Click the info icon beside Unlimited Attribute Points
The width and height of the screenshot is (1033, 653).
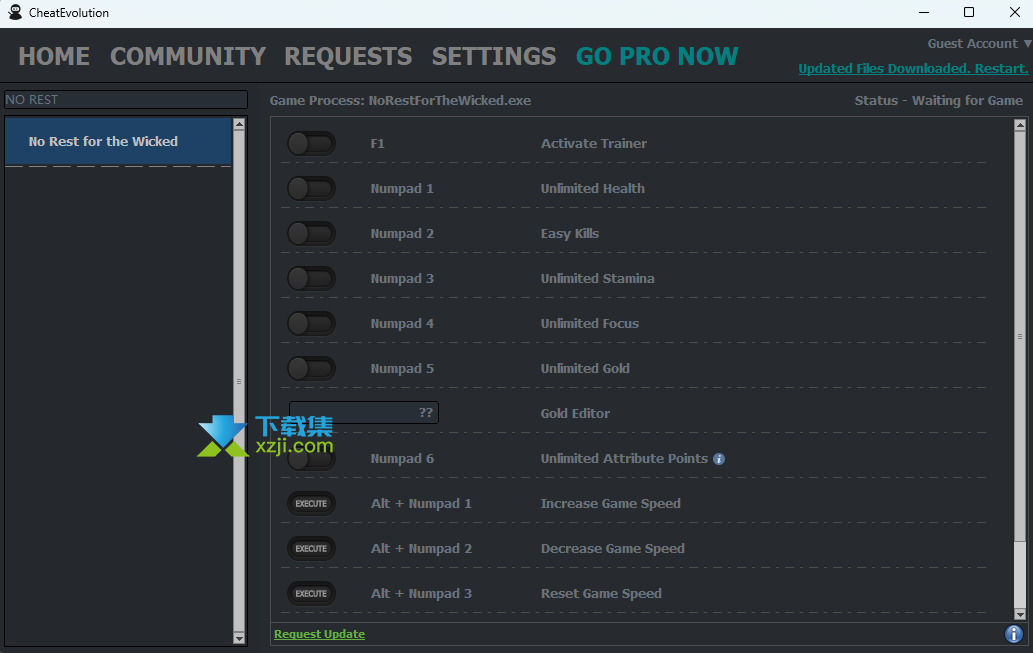(719, 459)
